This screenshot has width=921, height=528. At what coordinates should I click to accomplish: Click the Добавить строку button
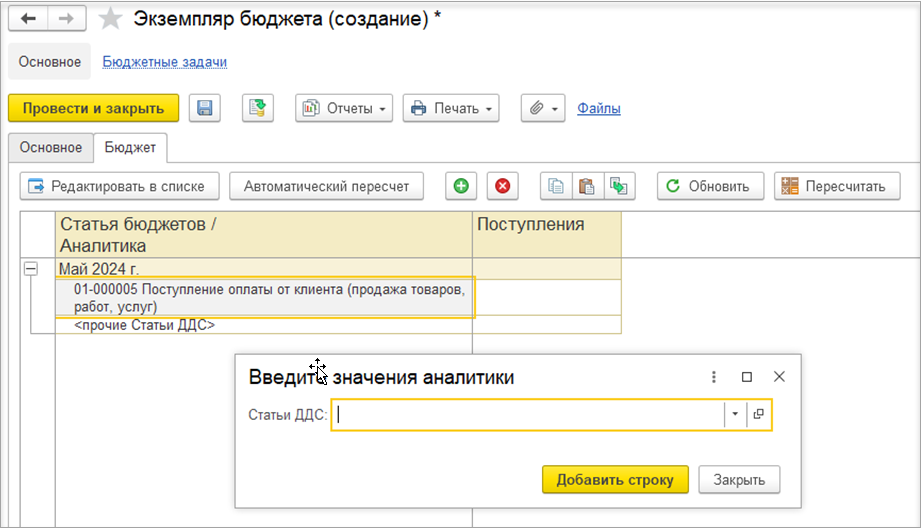click(615, 479)
